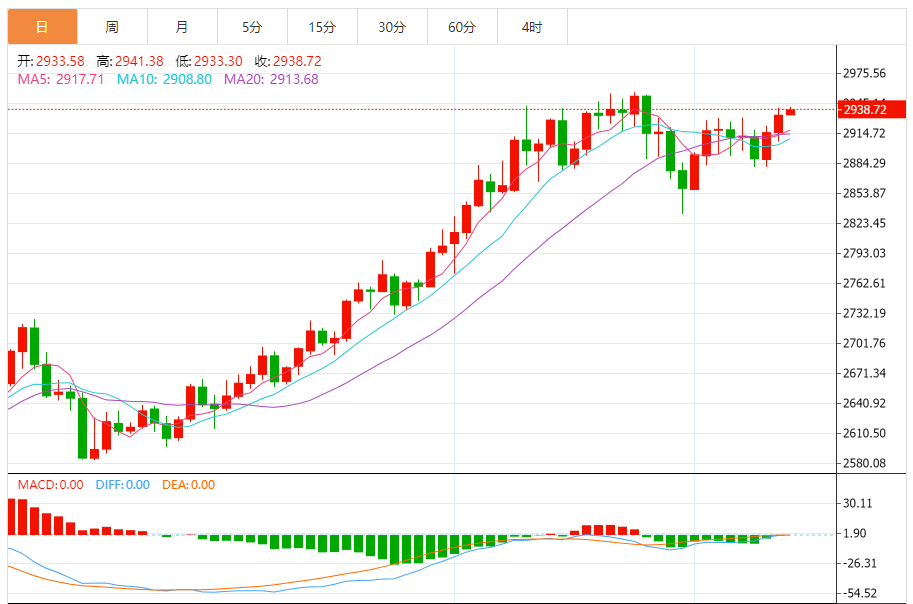Click the 30.11 MACD axis label
The width and height of the screenshot is (913, 604).
click(x=858, y=503)
